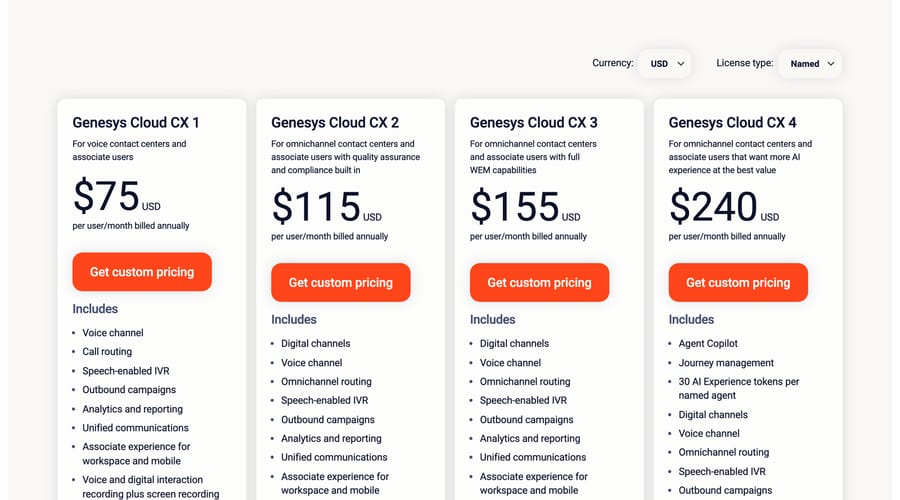Screen dimensions: 900x500
Task: Click the $115 price text
Action: (x=316, y=207)
